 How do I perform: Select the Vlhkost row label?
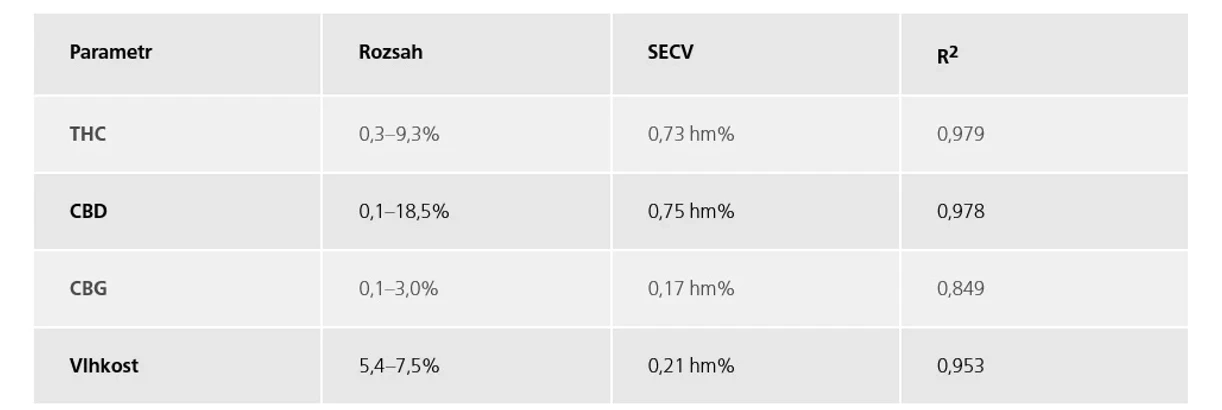104,366
